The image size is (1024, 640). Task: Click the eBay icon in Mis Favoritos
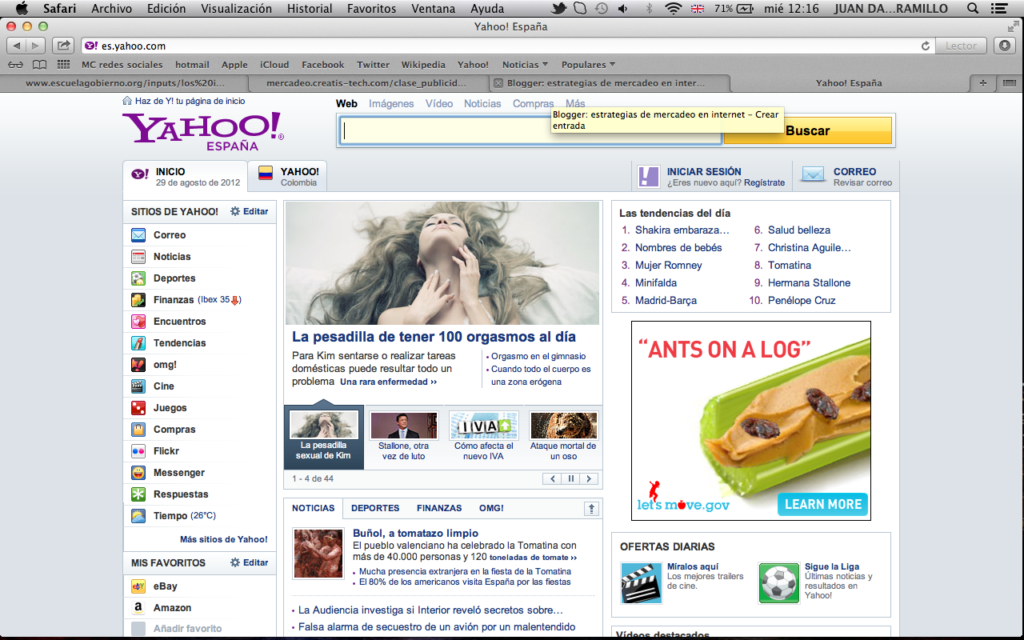[138, 586]
